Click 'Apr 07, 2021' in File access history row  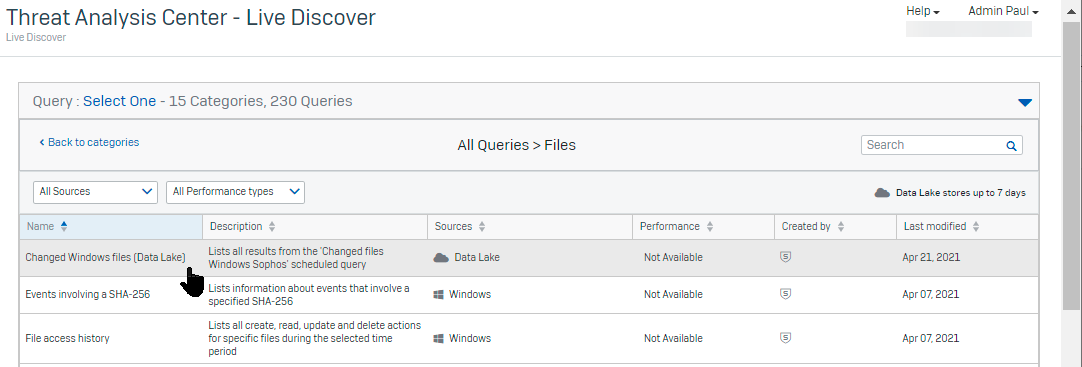coord(931,339)
